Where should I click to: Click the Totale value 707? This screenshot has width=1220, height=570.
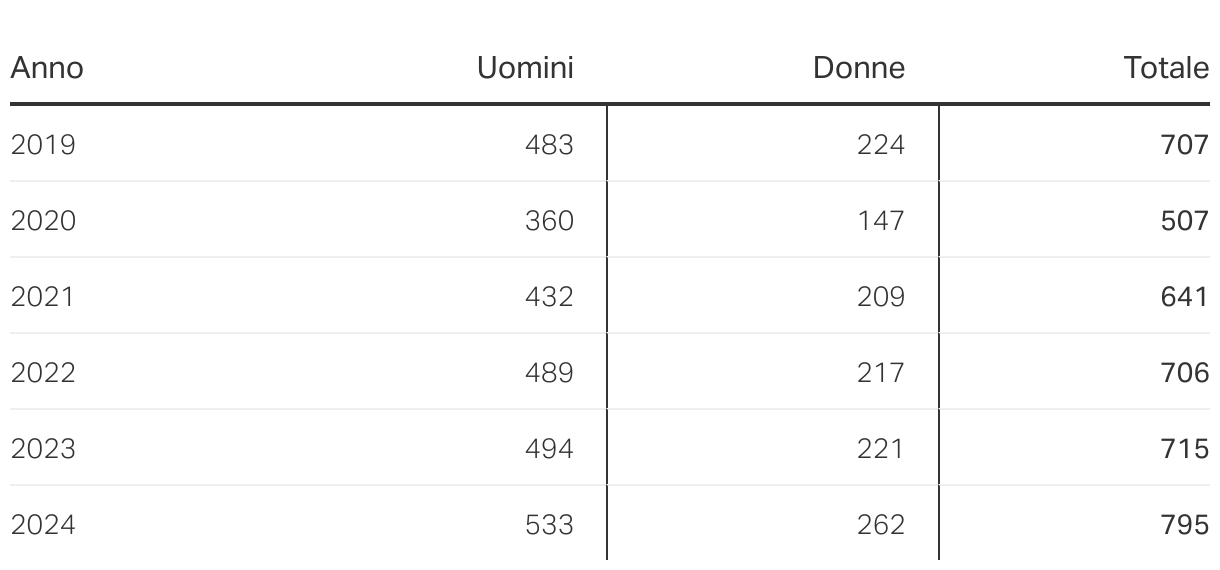(1185, 145)
